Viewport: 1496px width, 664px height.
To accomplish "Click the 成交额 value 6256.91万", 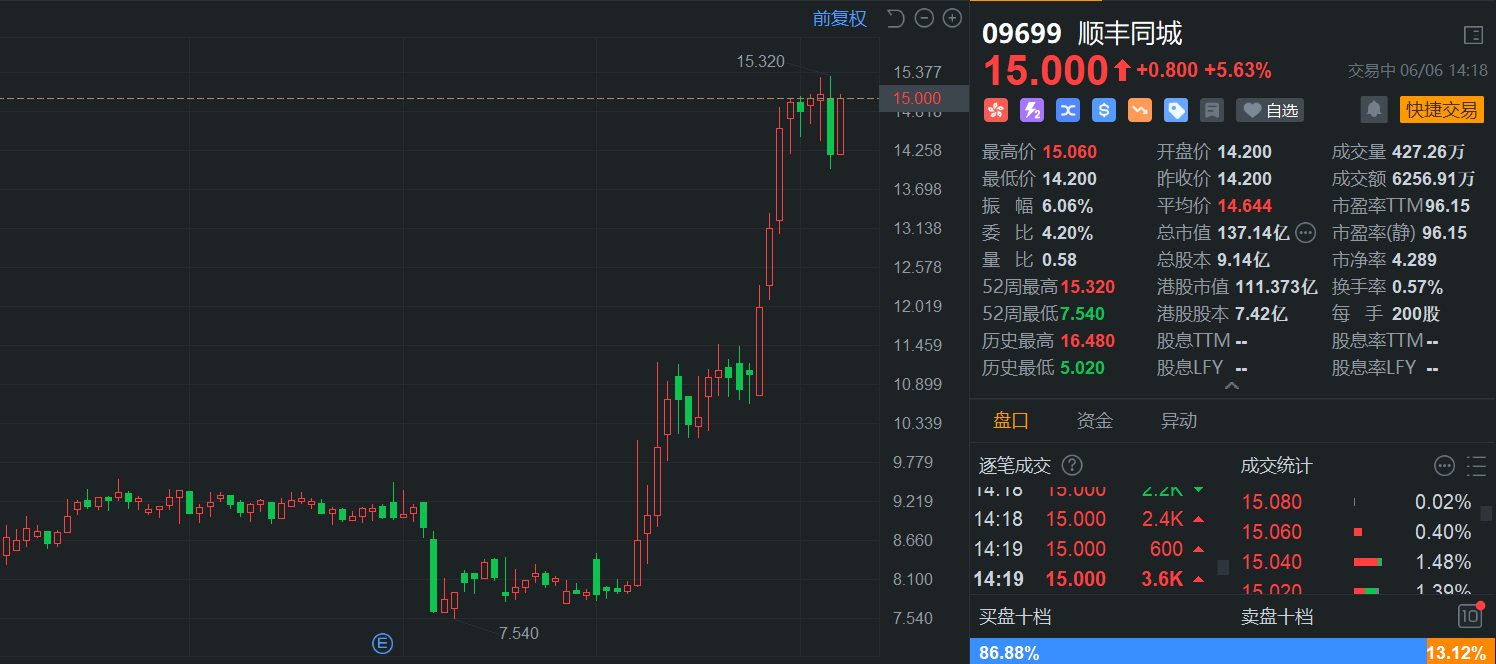I will tap(1434, 179).
